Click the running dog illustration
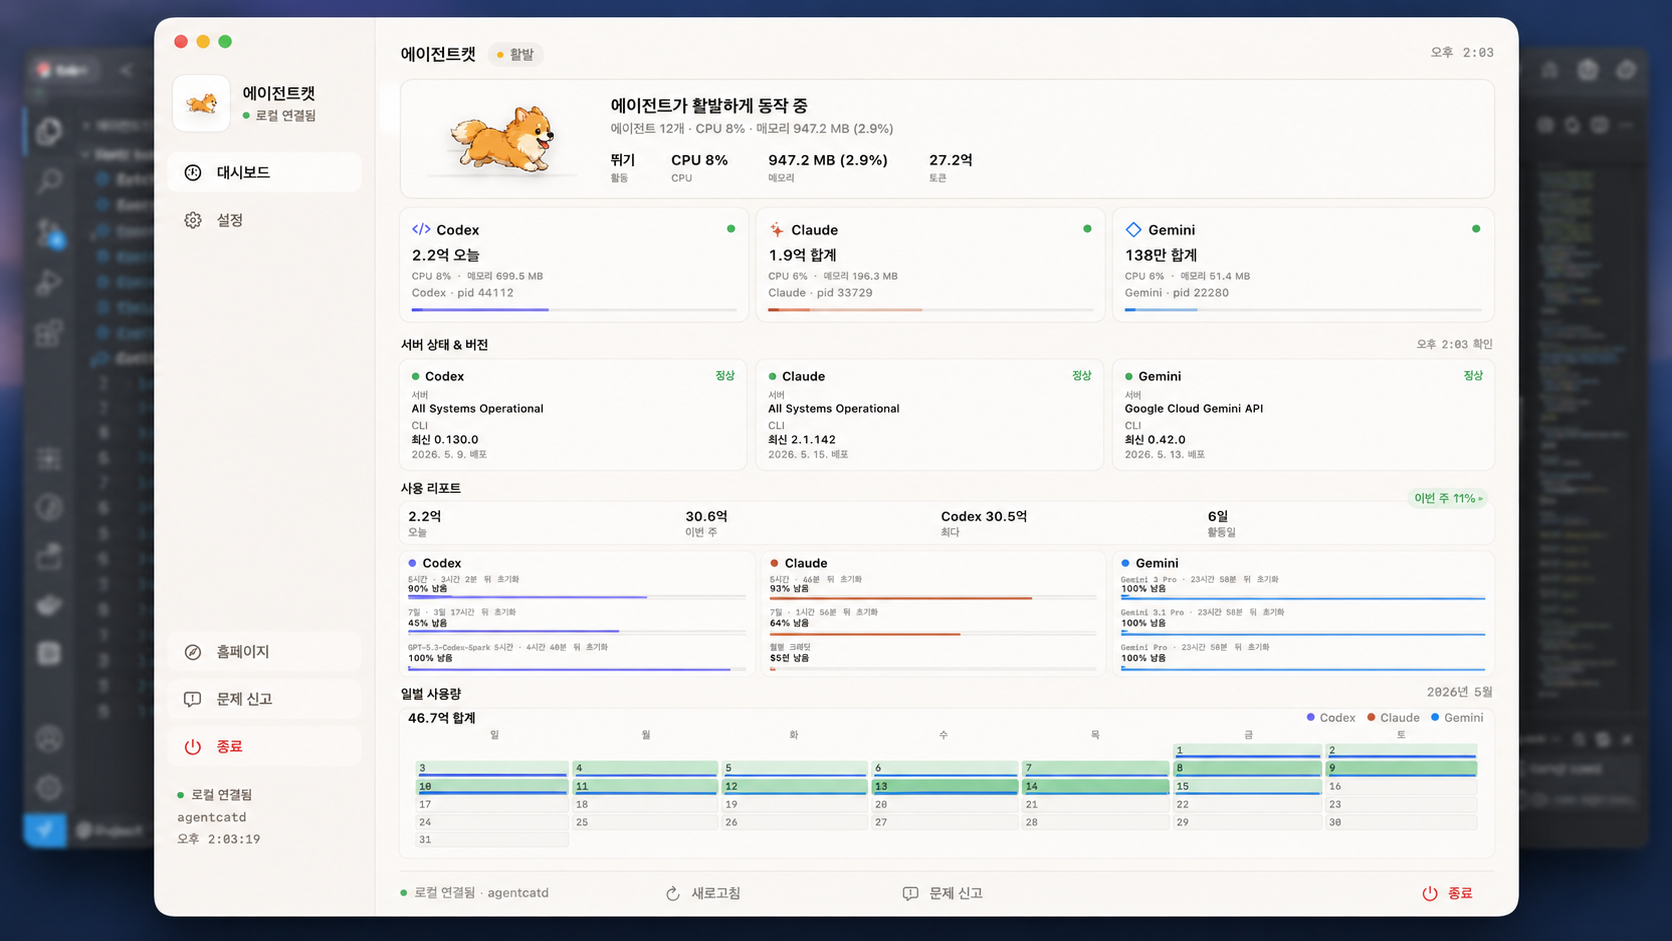Image resolution: width=1672 pixels, height=941 pixels. 503,140
